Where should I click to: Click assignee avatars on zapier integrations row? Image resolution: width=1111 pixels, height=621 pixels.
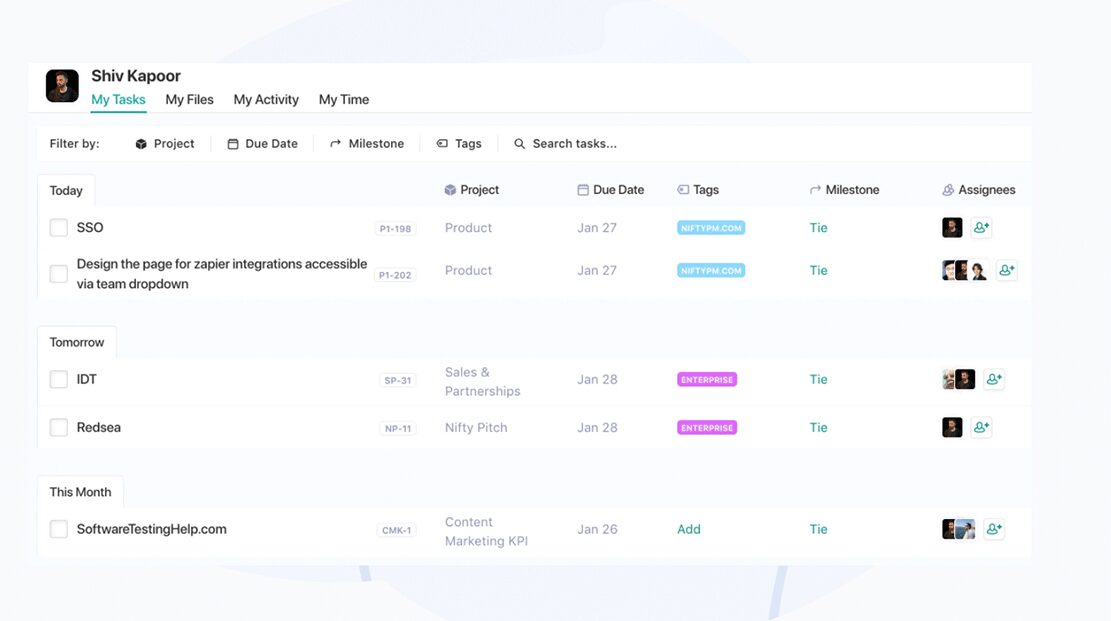coord(965,270)
